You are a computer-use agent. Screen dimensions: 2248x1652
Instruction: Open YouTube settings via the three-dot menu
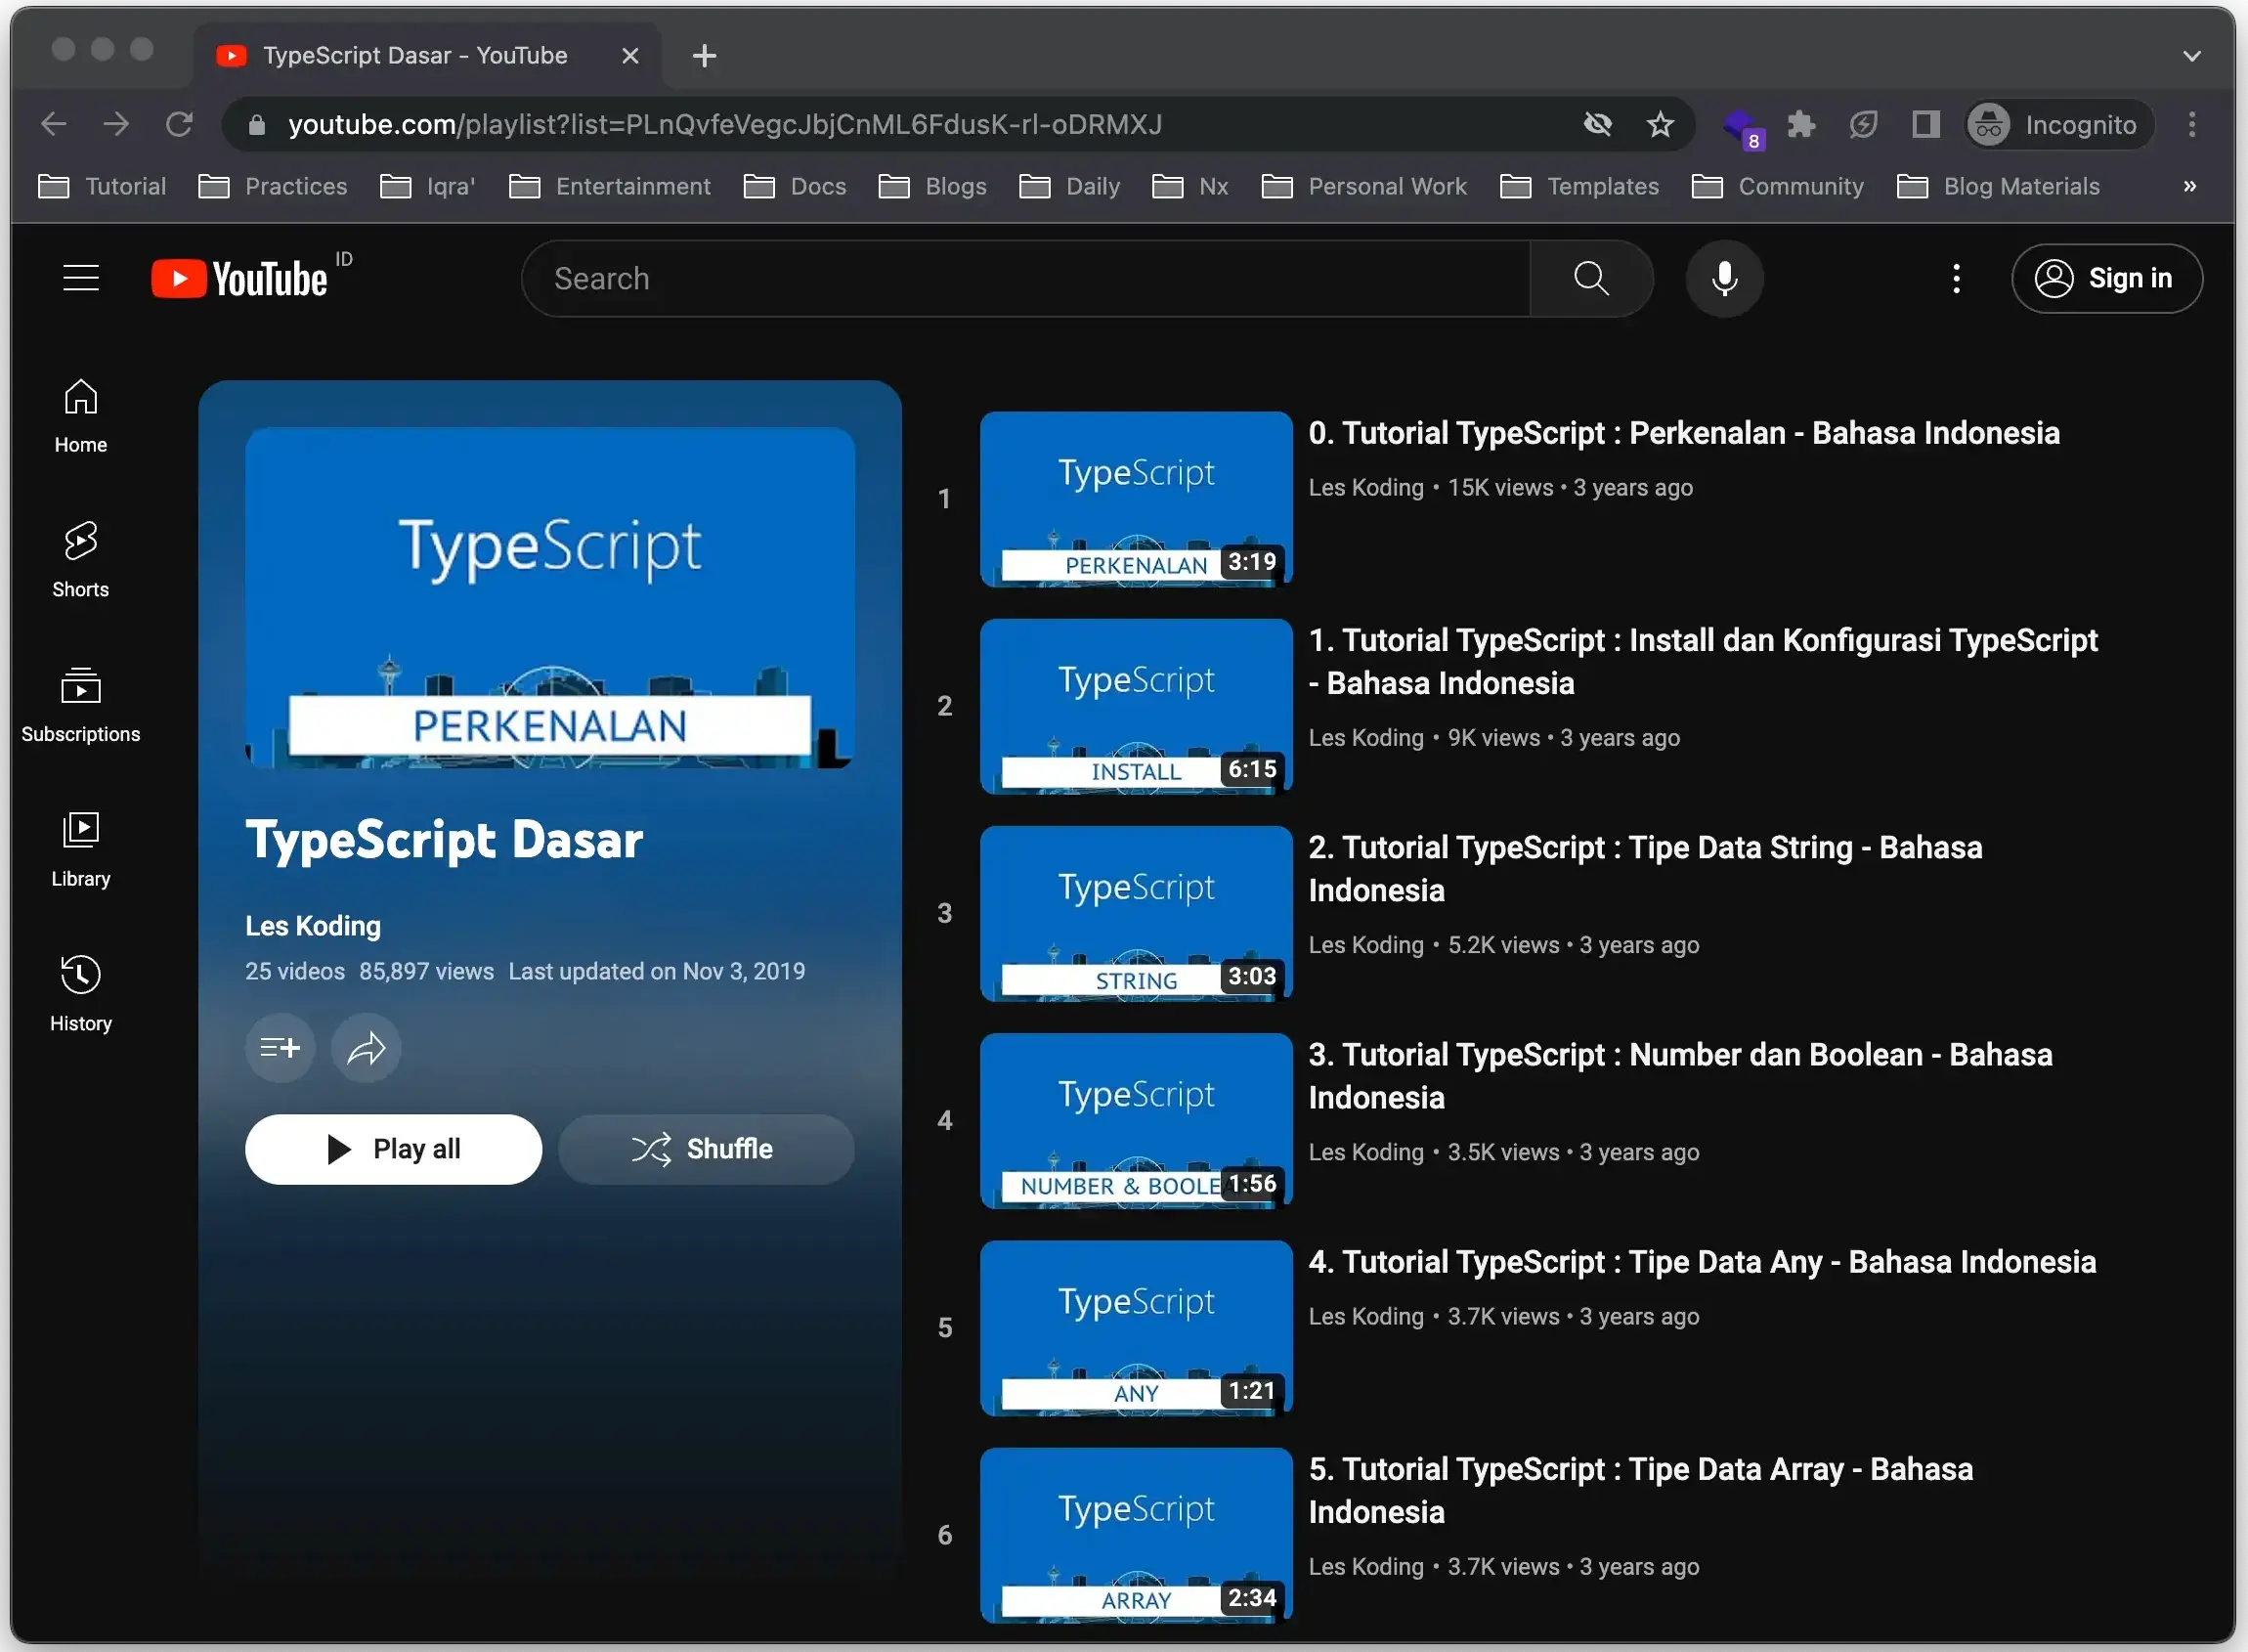click(1956, 278)
